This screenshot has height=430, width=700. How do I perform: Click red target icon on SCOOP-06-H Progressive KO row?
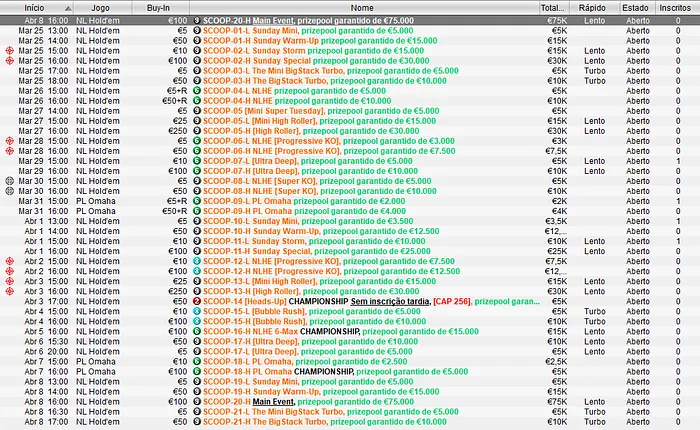tap(9, 151)
